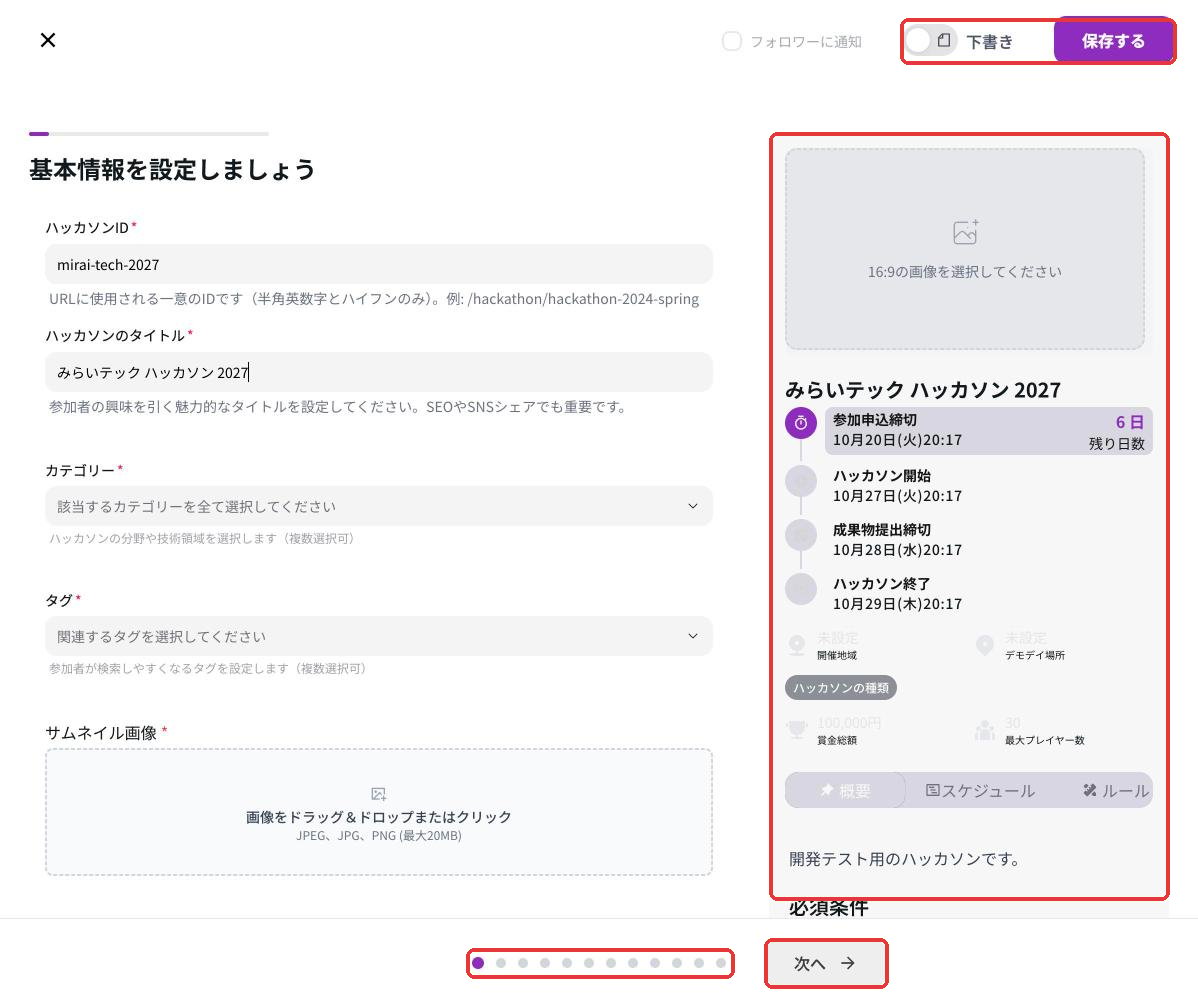
Task: Click the purple timer icon beside 参加申込締切
Action: click(x=801, y=423)
